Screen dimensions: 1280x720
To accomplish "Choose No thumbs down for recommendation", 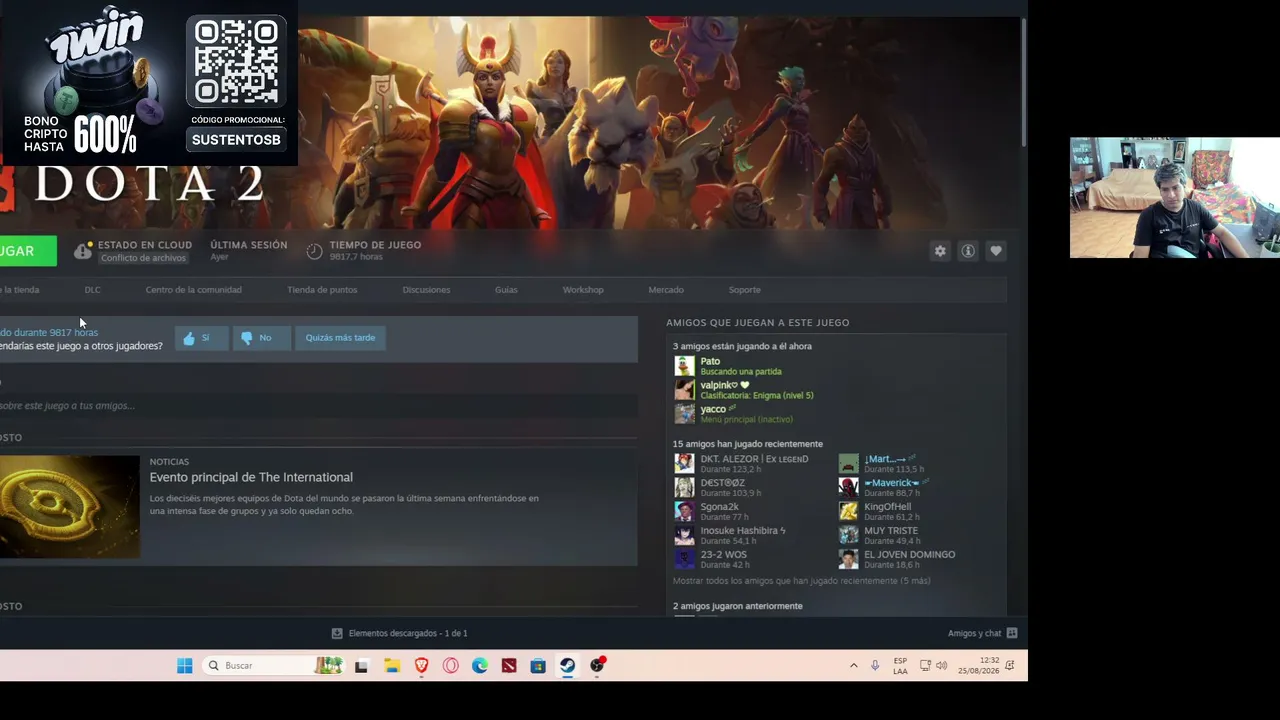I will coord(261,338).
